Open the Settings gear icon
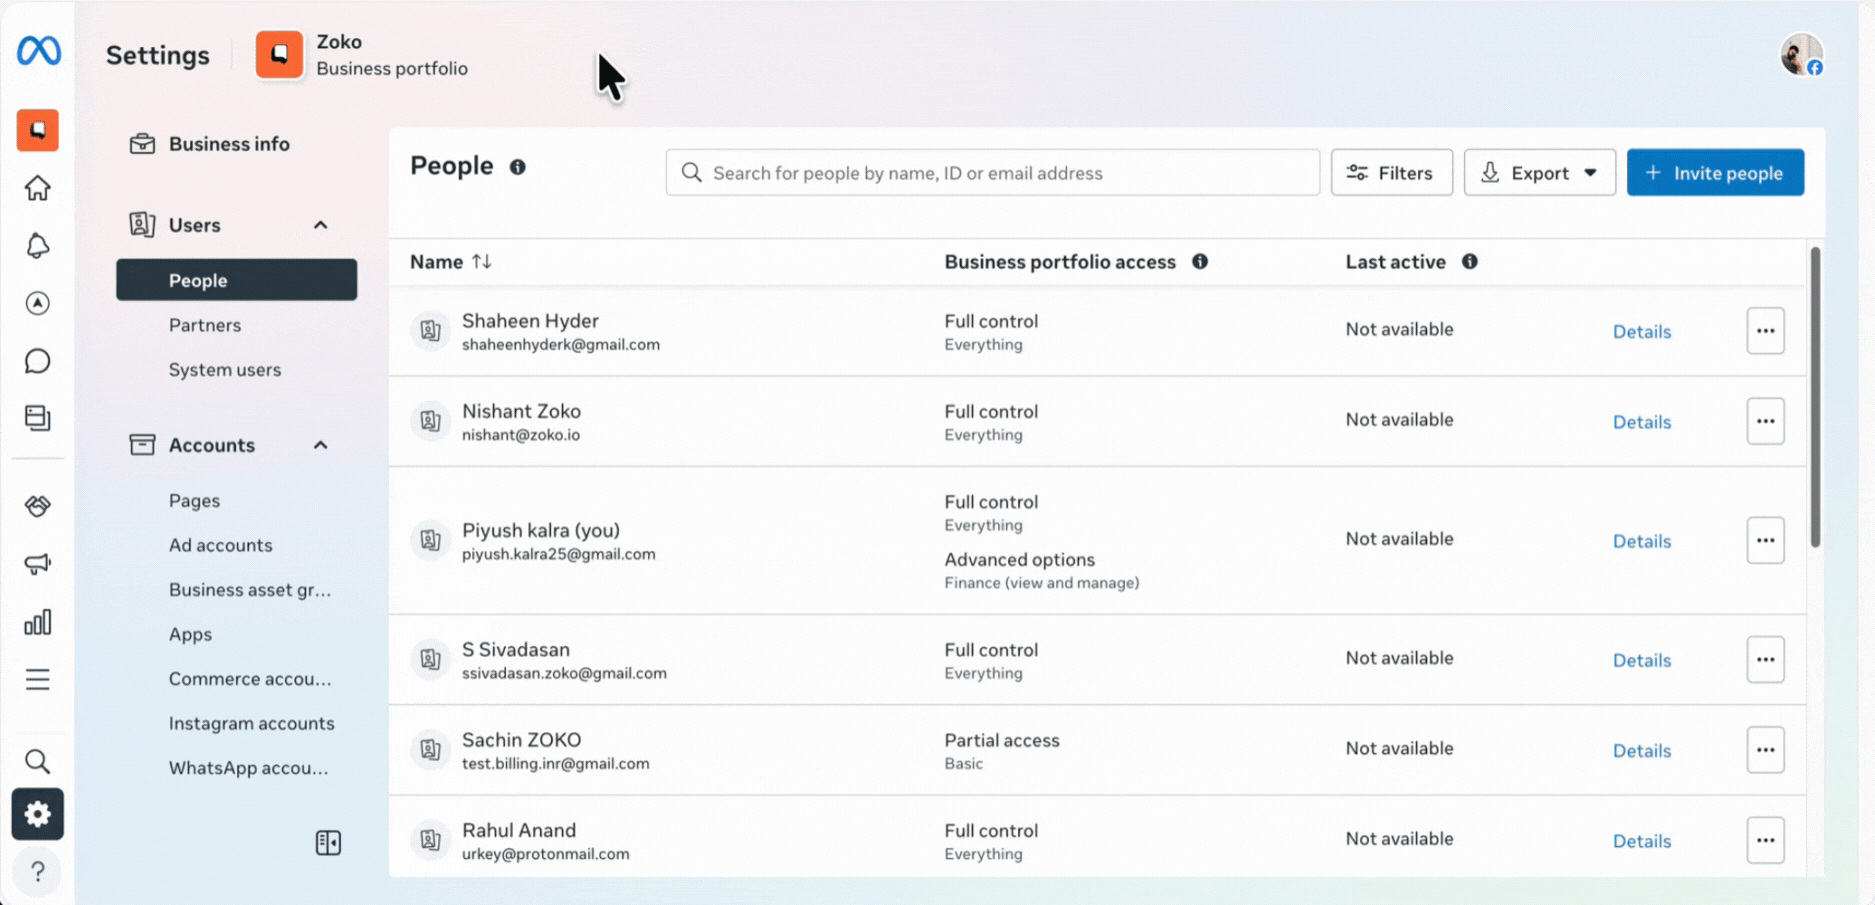 click(38, 814)
